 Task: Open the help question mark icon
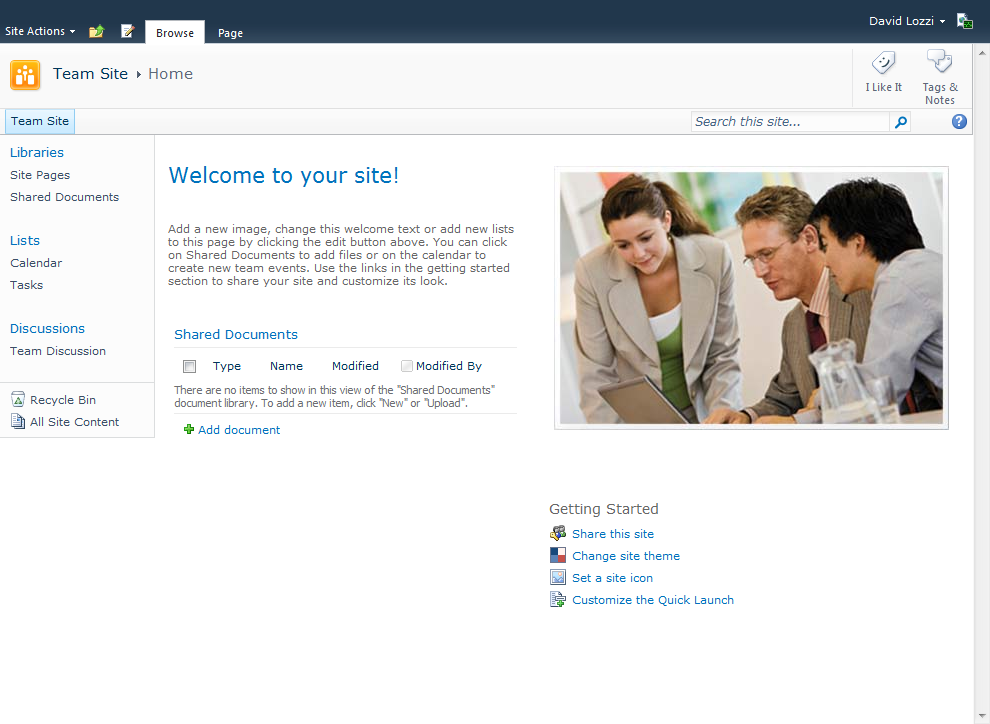(x=959, y=122)
